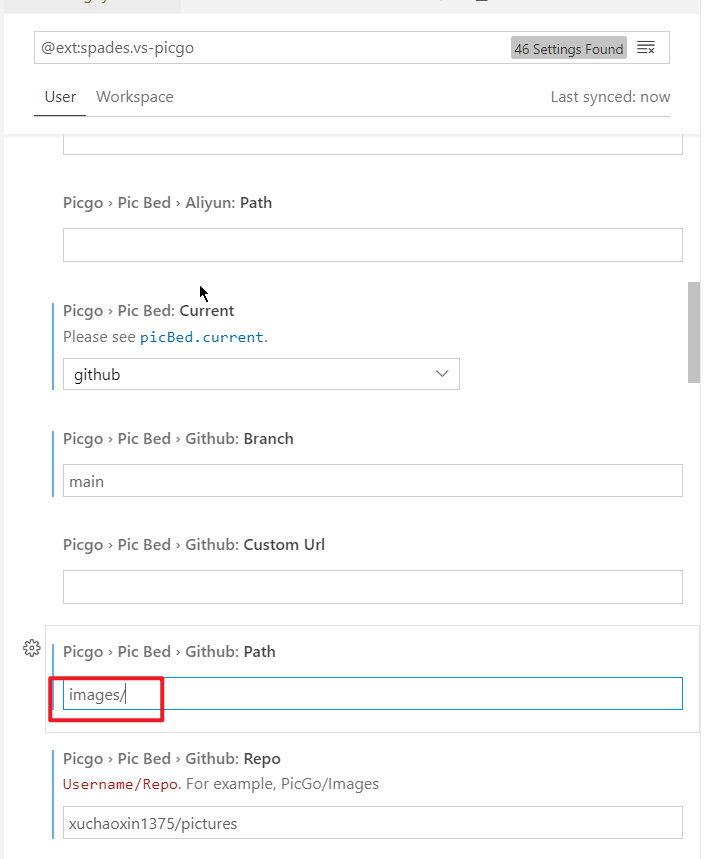
Task: Click the Picgo Pic Bed Github: Path heading
Action: 169,652
